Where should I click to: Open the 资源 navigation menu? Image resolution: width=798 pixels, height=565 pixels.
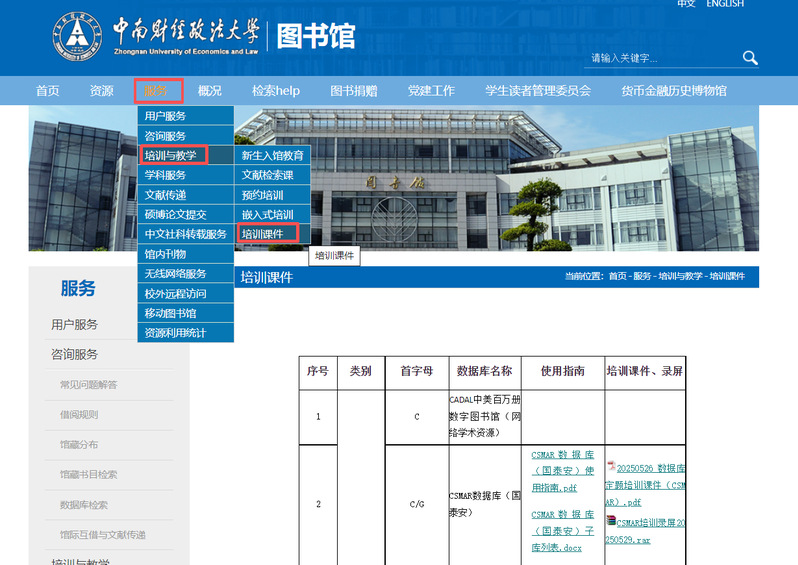101,91
